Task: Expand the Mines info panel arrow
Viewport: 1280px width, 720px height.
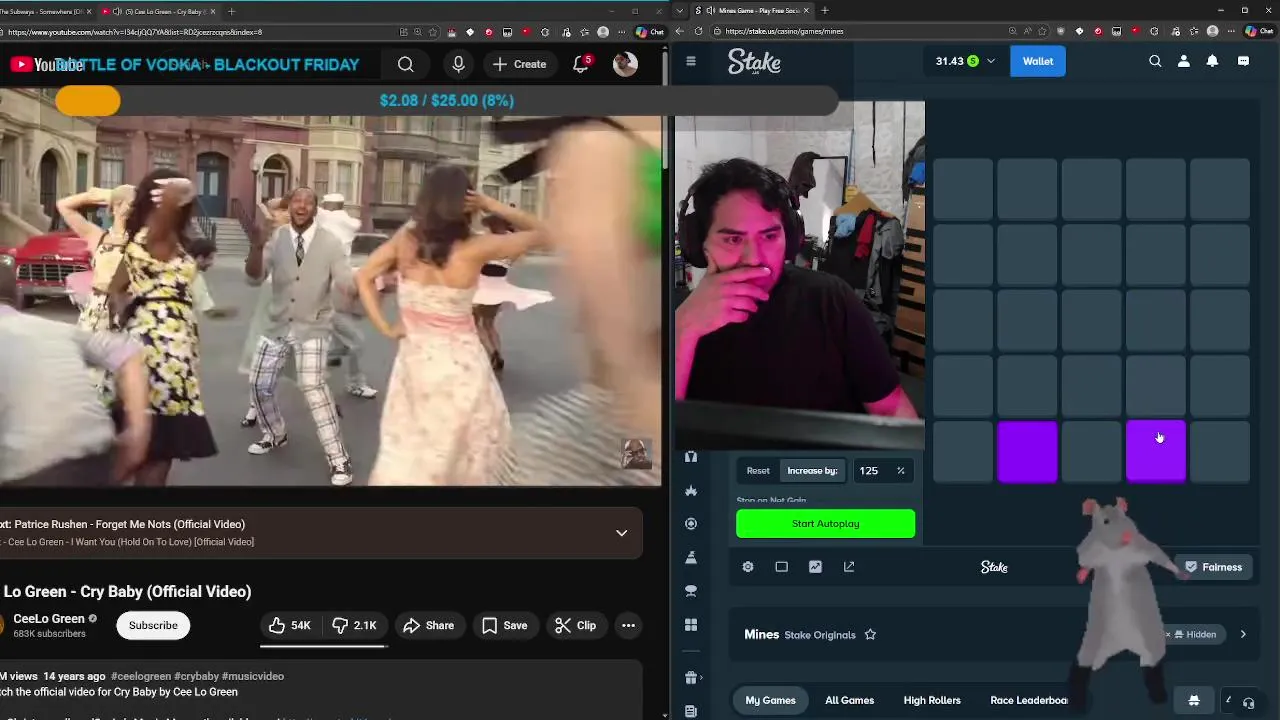Action: click(x=1243, y=634)
